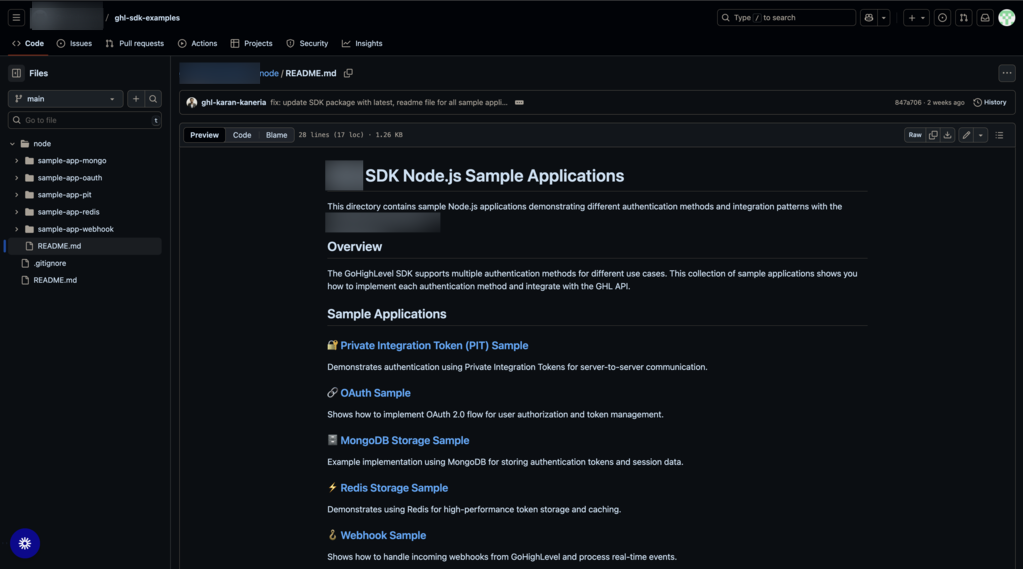Copy raw file contents icon

tap(934, 135)
